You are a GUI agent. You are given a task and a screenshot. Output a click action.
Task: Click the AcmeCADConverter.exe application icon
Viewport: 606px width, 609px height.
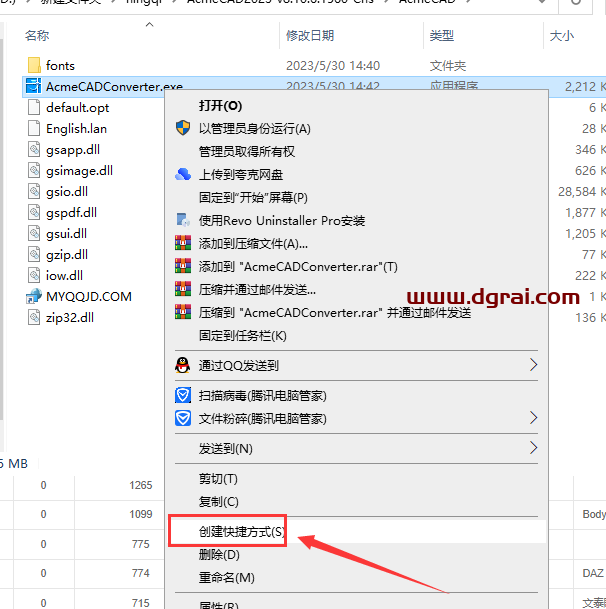click(33, 86)
